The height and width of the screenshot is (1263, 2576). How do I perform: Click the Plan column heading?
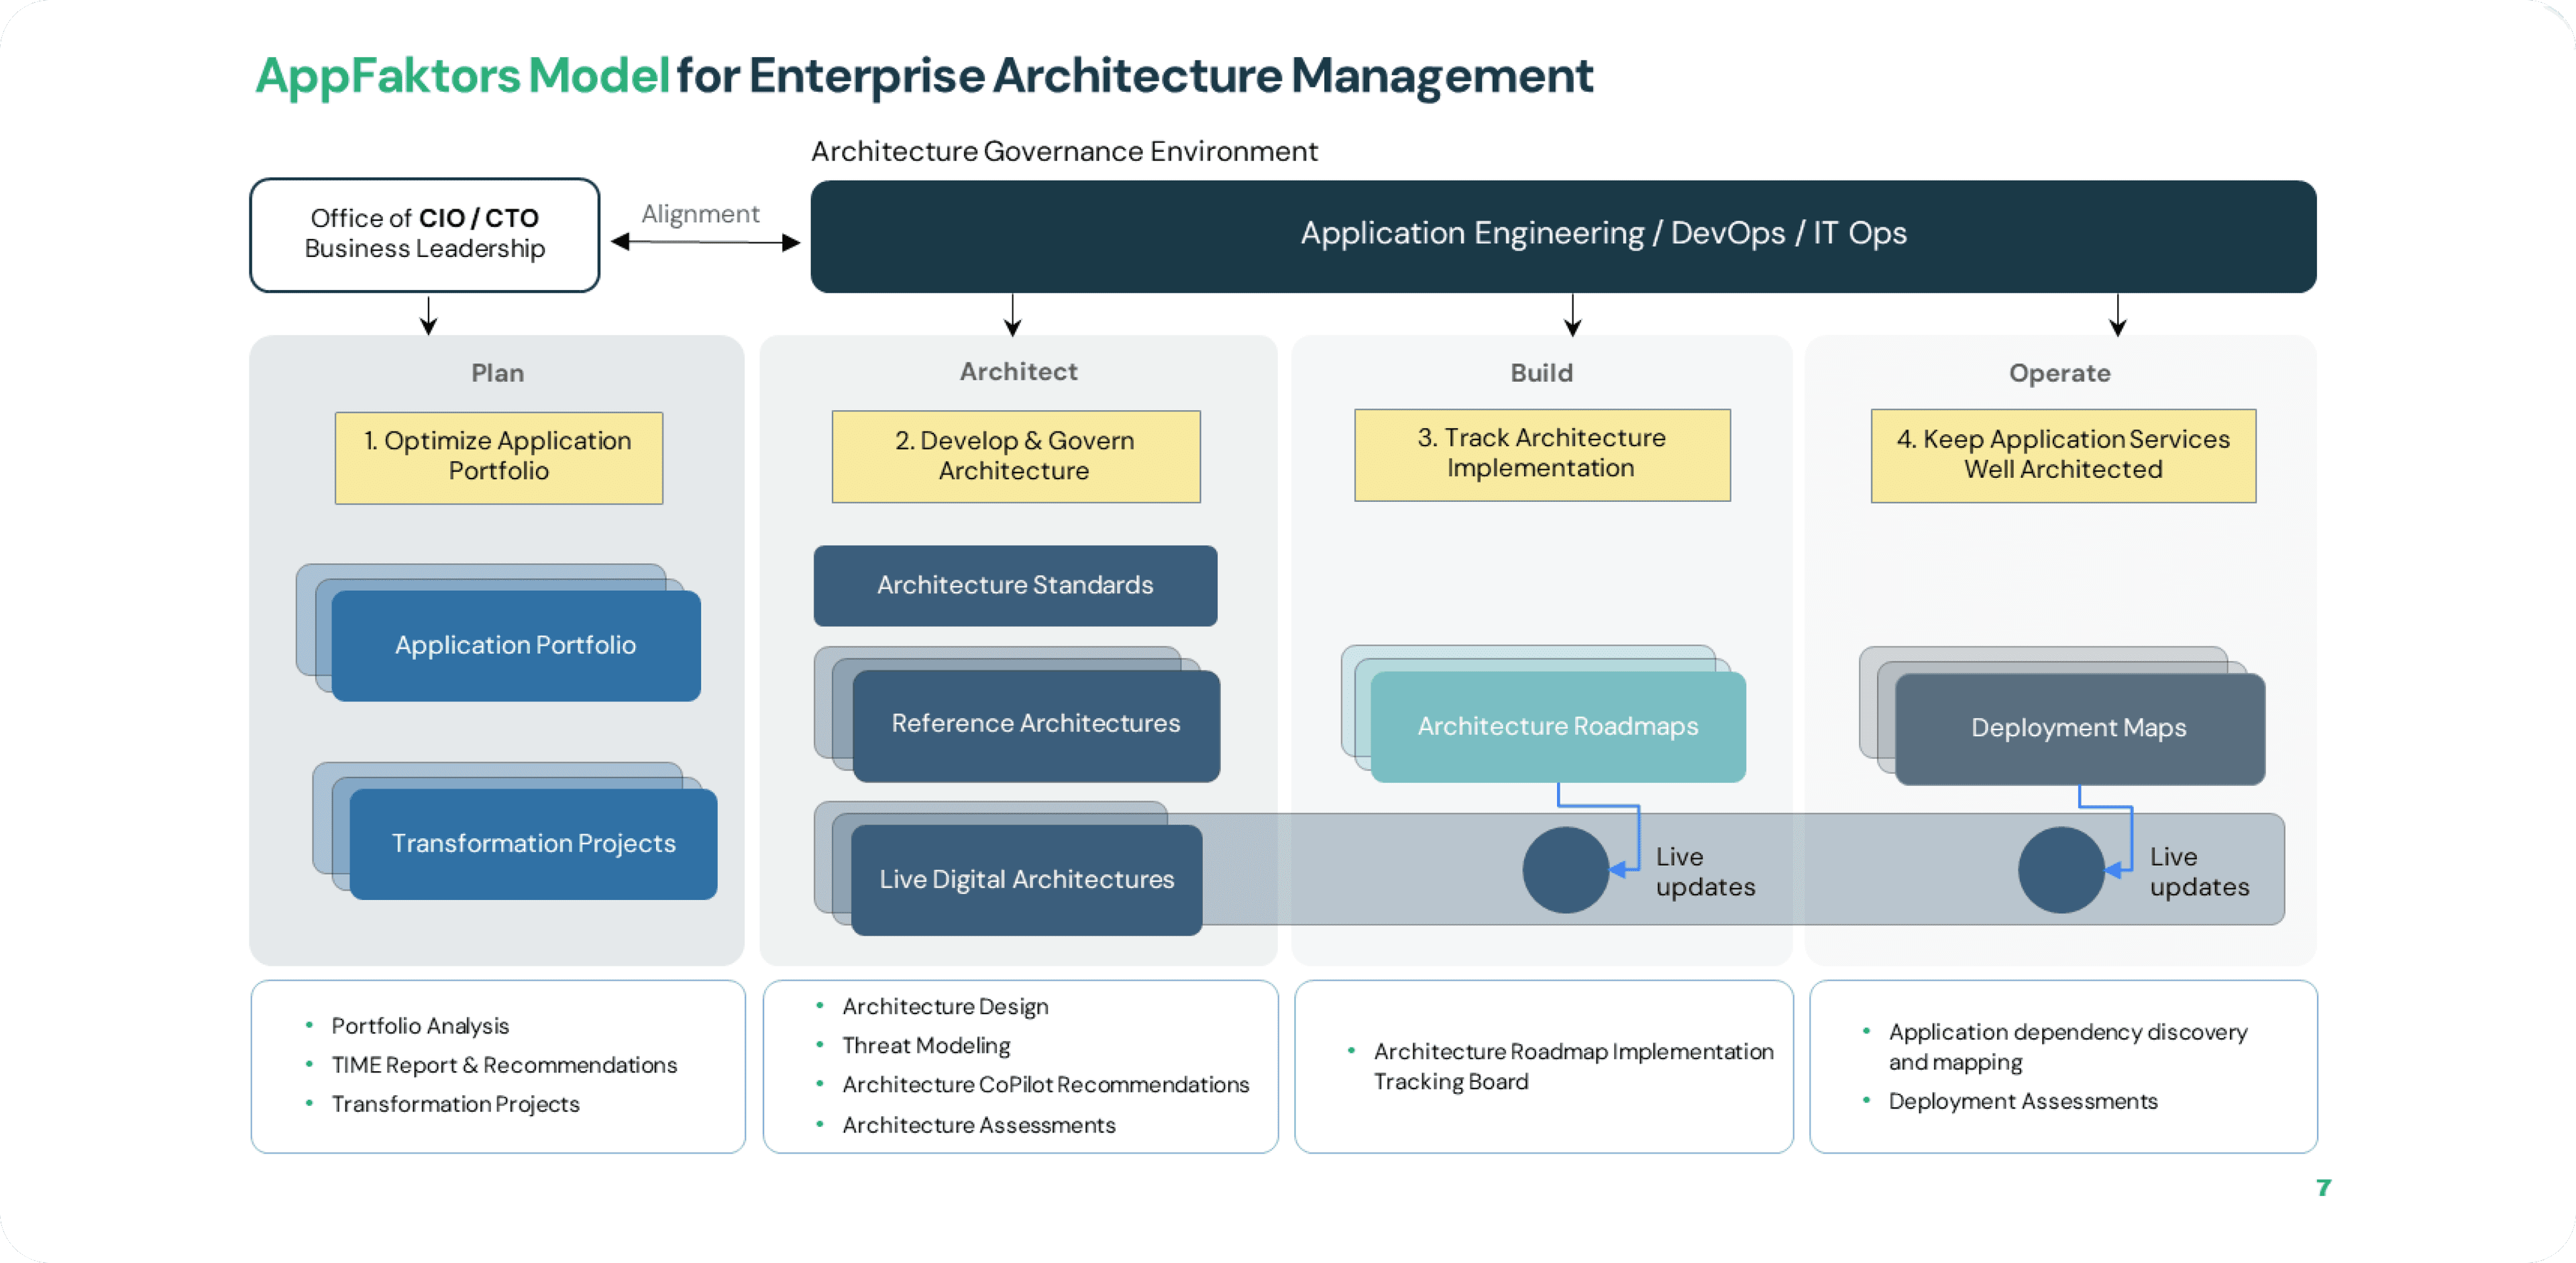pyautogui.click(x=497, y=373)
